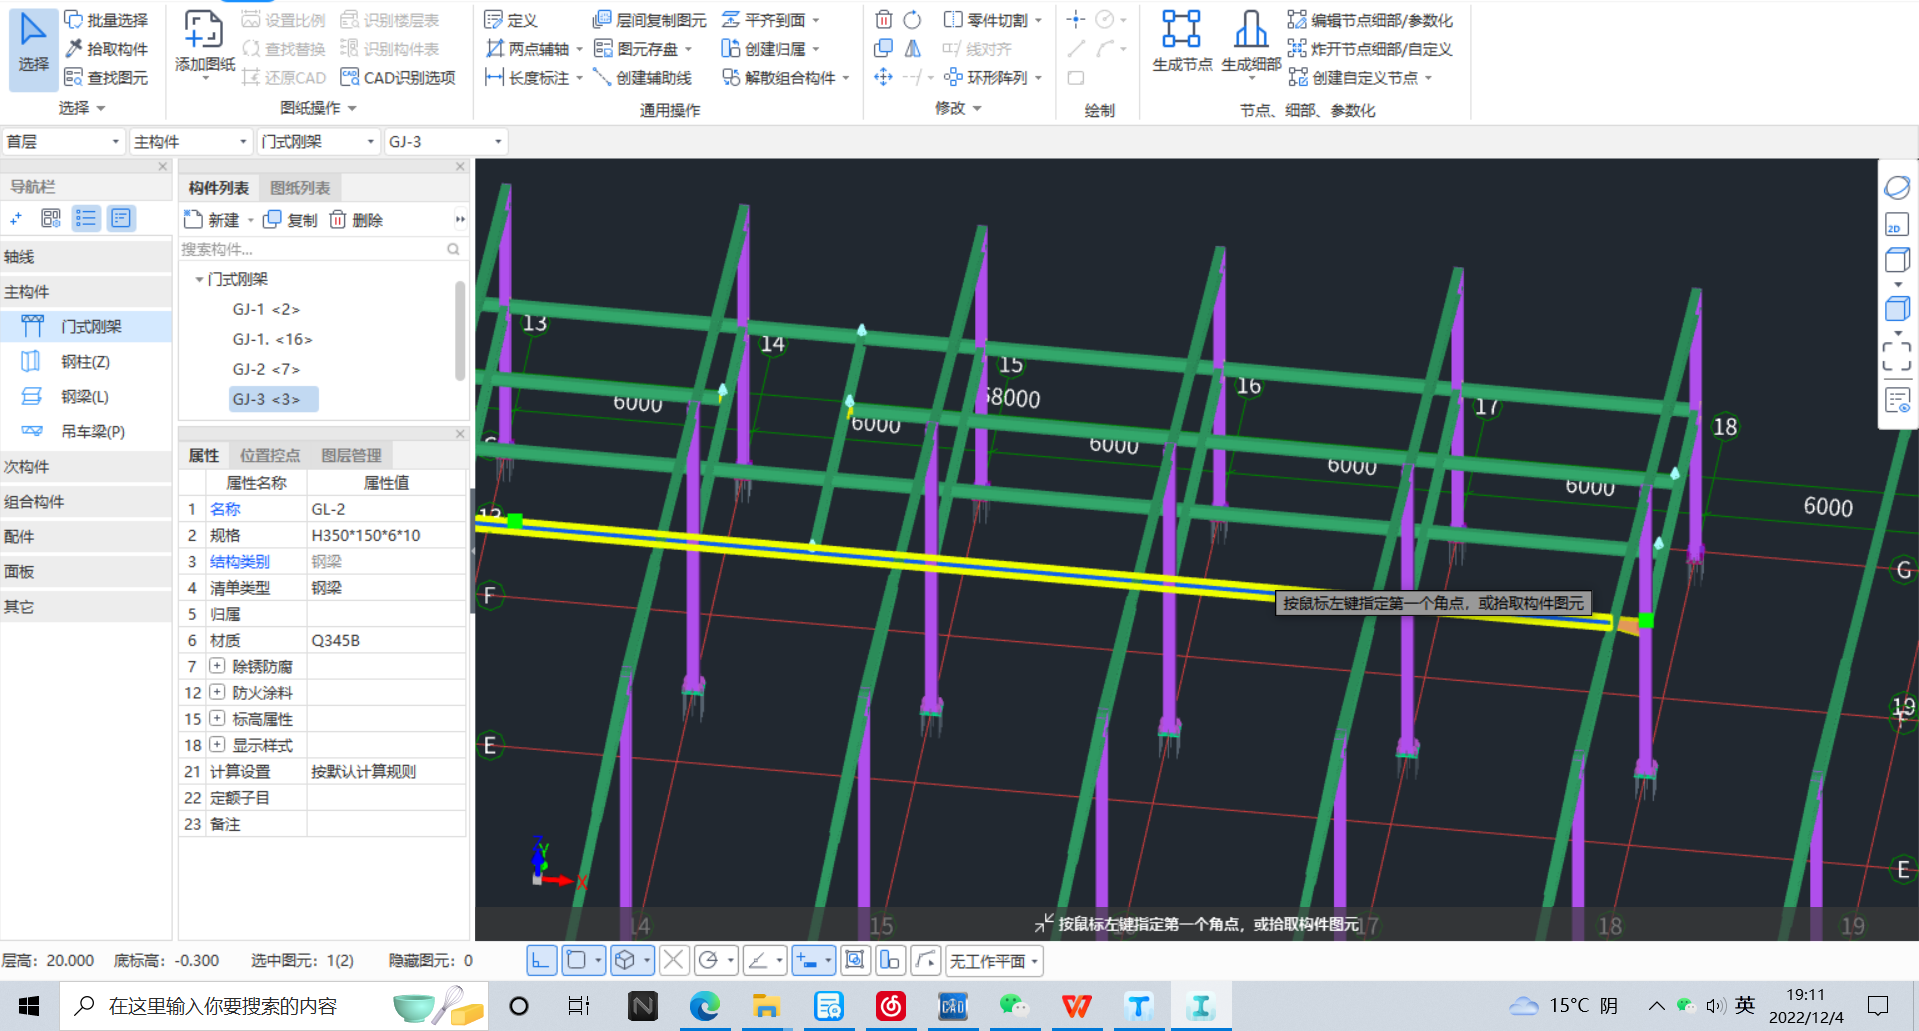Viewport: 1919px width, 1031px height.
Task: Click the delete trash icon in 修改
Action: click(x=884, y=20)
